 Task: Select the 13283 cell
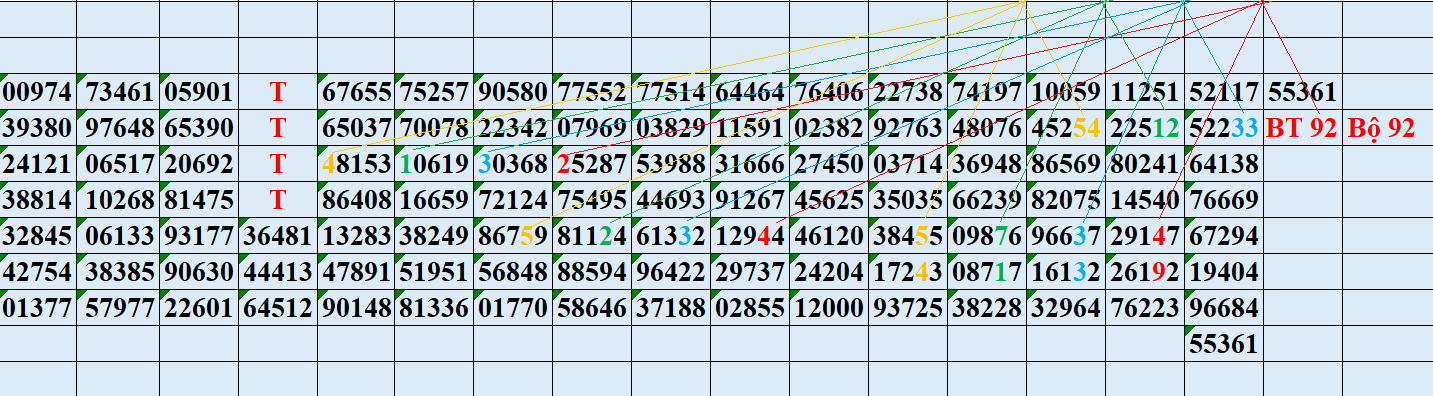(356, 236)
